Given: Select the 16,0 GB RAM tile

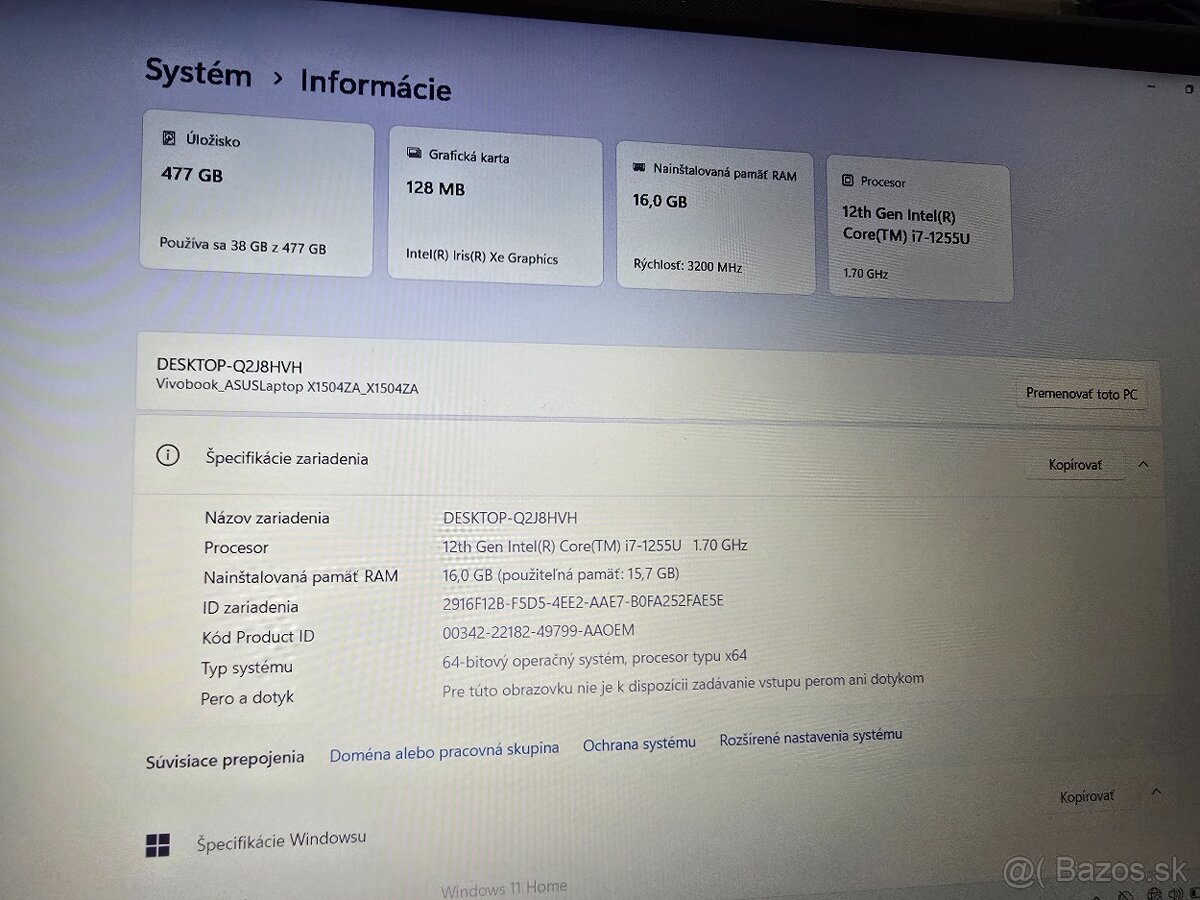Looking at the screenshot, I should click(715, 220).
